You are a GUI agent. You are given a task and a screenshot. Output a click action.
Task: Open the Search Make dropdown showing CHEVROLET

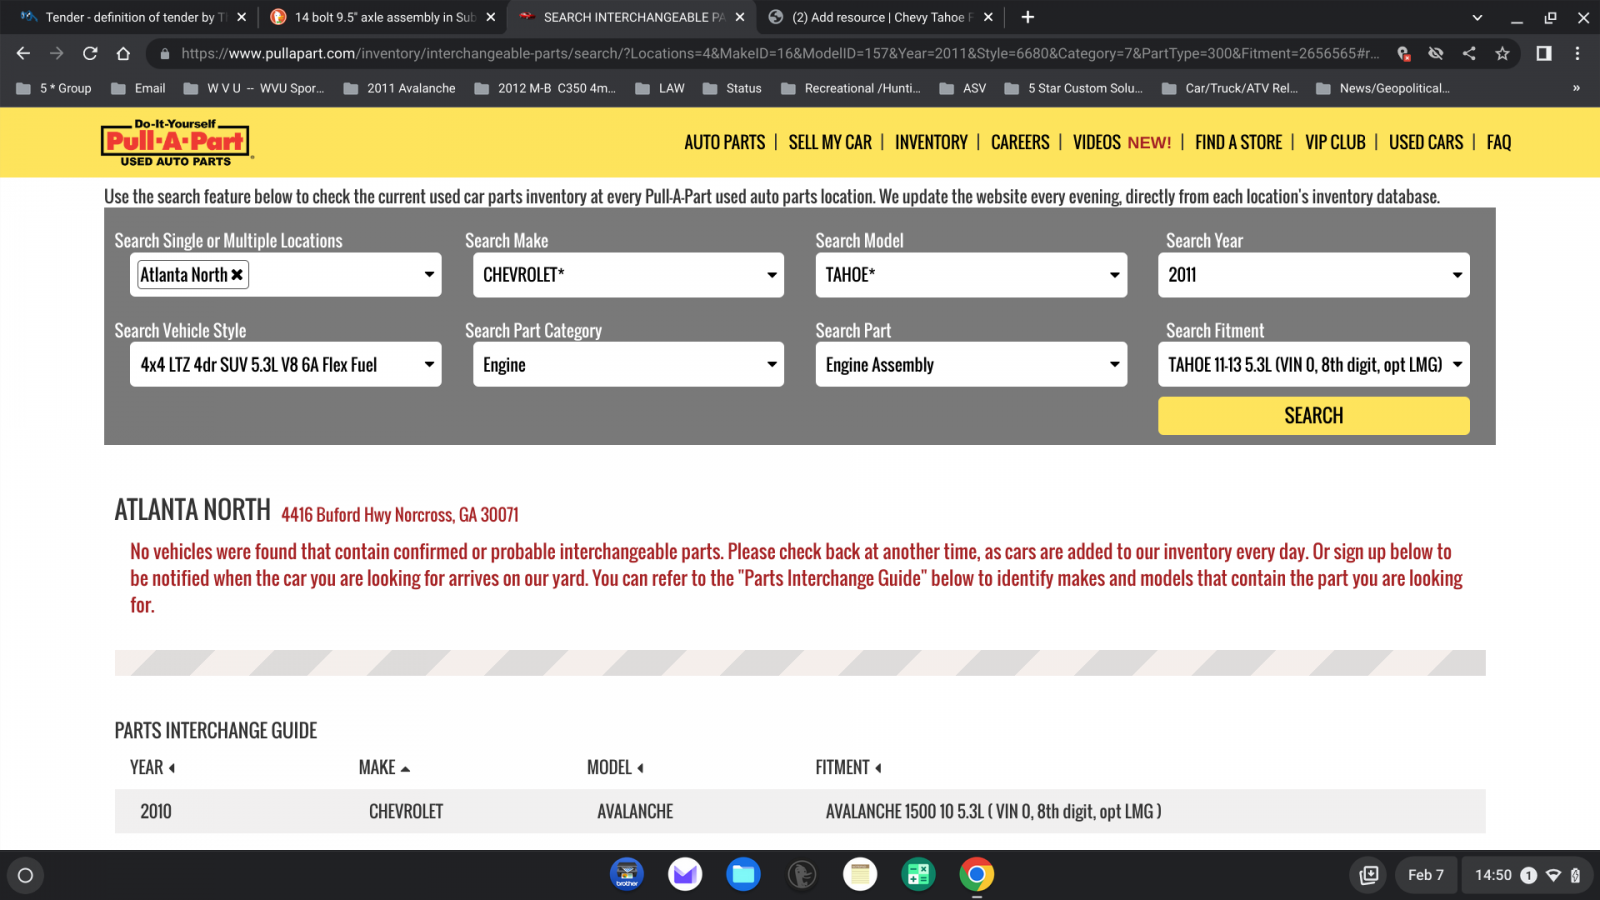click(x=628, y=275)
